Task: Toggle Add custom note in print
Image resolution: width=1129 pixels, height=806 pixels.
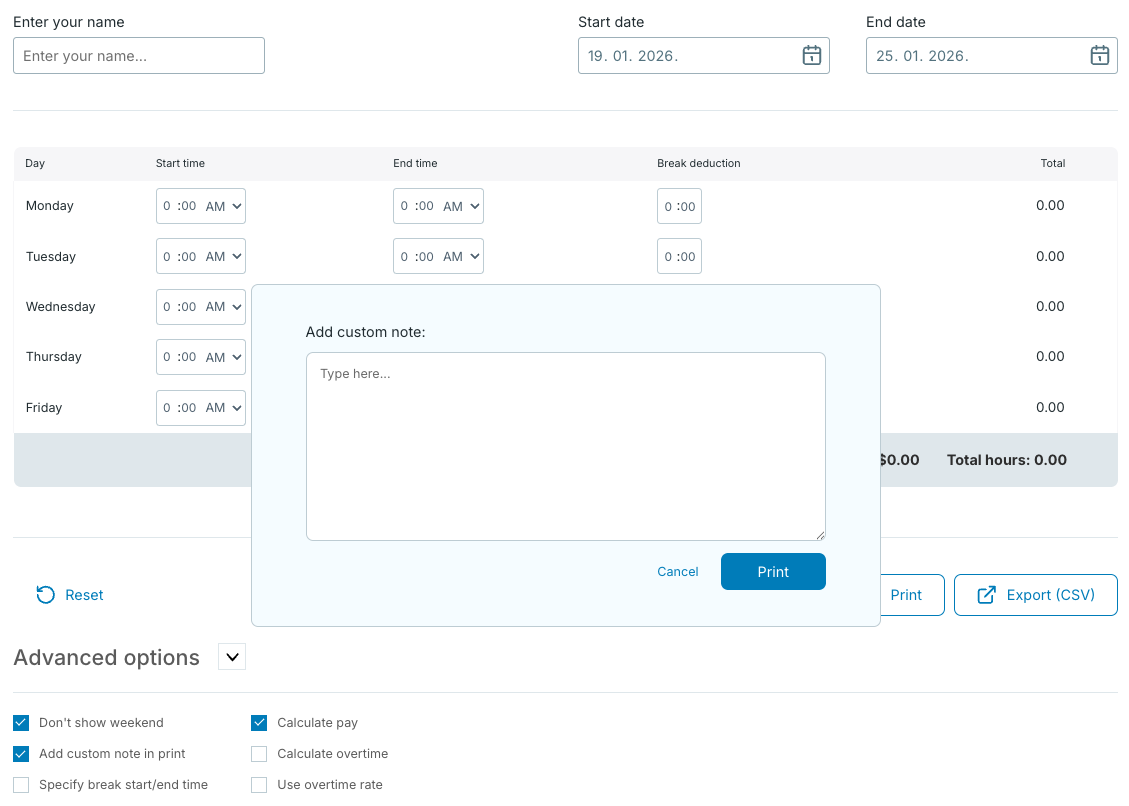Action: (21, 754)
